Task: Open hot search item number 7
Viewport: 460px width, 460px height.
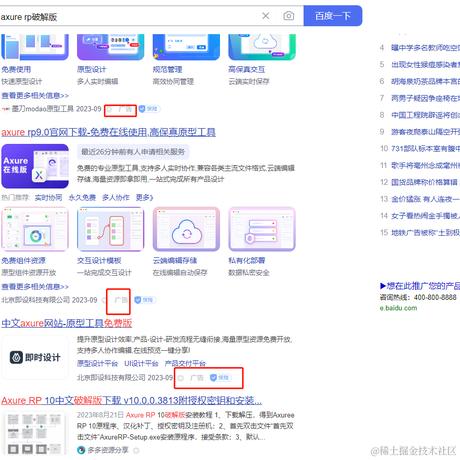Action: tap(425, 98)
